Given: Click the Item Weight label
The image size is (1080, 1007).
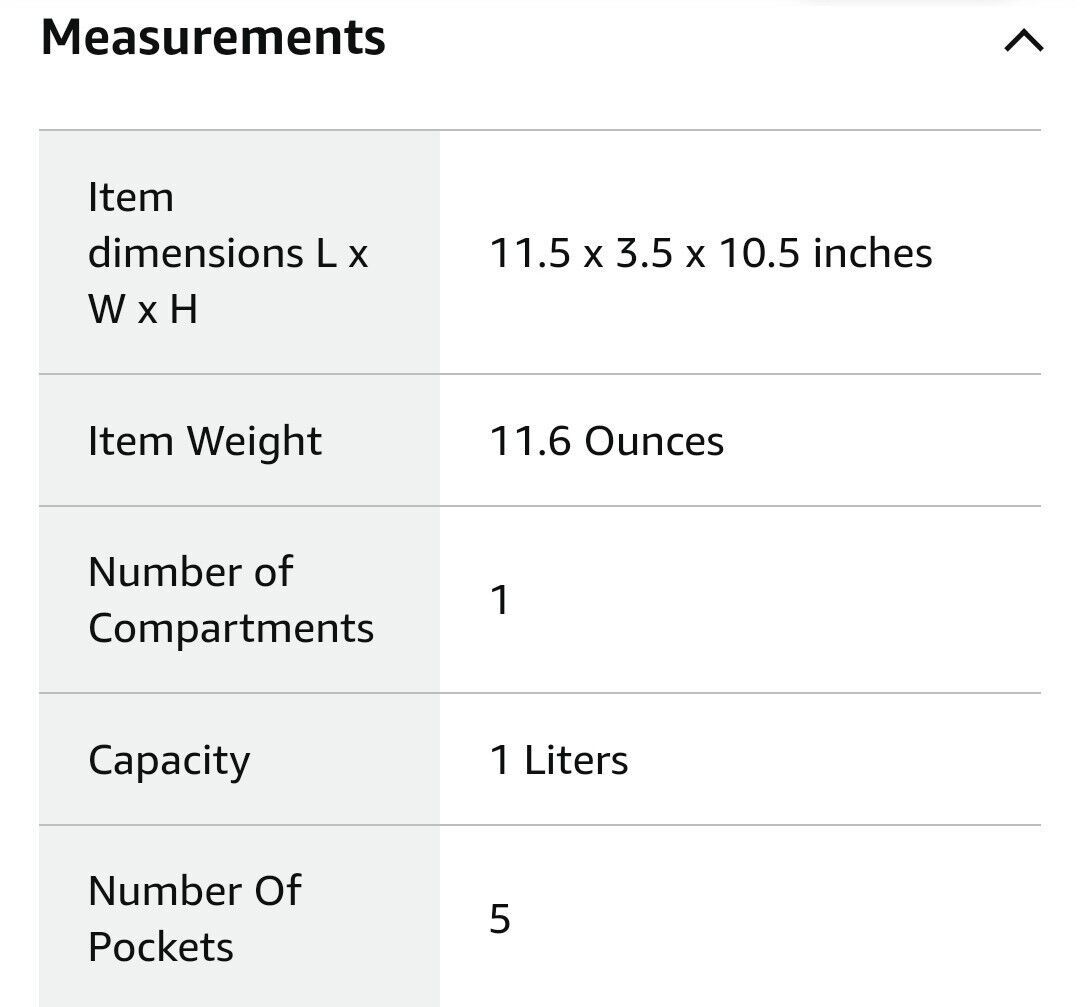Looking at the screenshot, I should (205, 441).
